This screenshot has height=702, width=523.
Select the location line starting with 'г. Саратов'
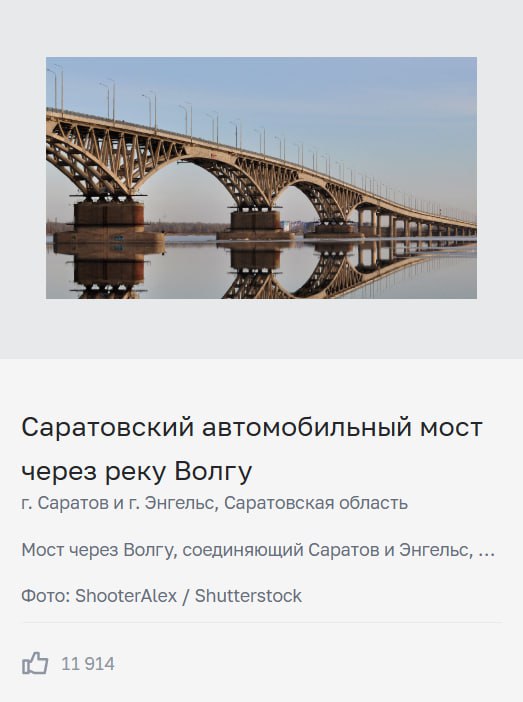click(x=214, y=503)
